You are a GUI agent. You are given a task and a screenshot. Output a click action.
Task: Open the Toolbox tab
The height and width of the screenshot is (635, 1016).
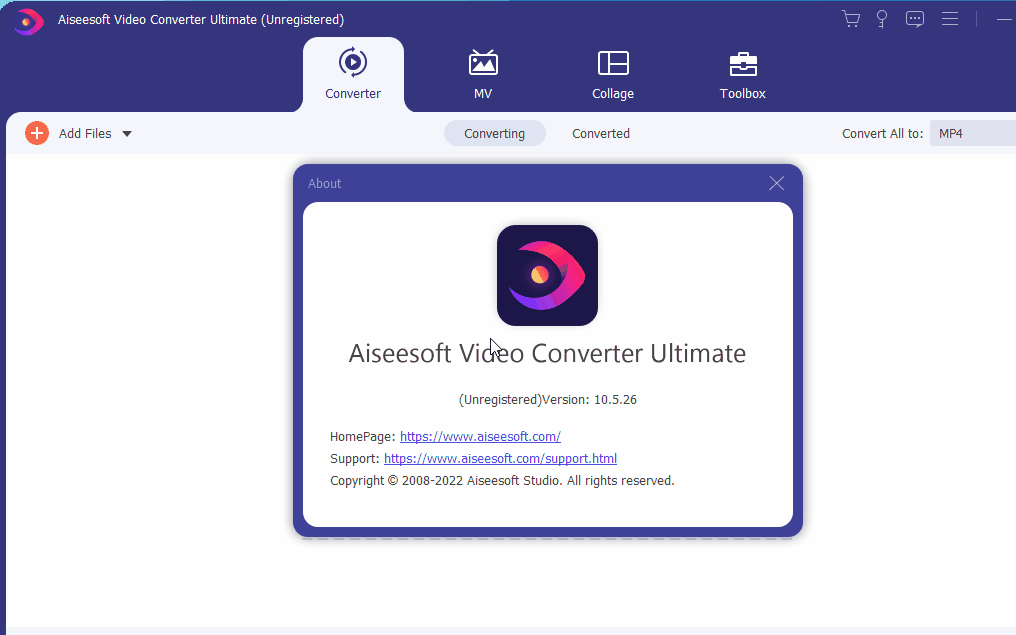tap(743, 75)
